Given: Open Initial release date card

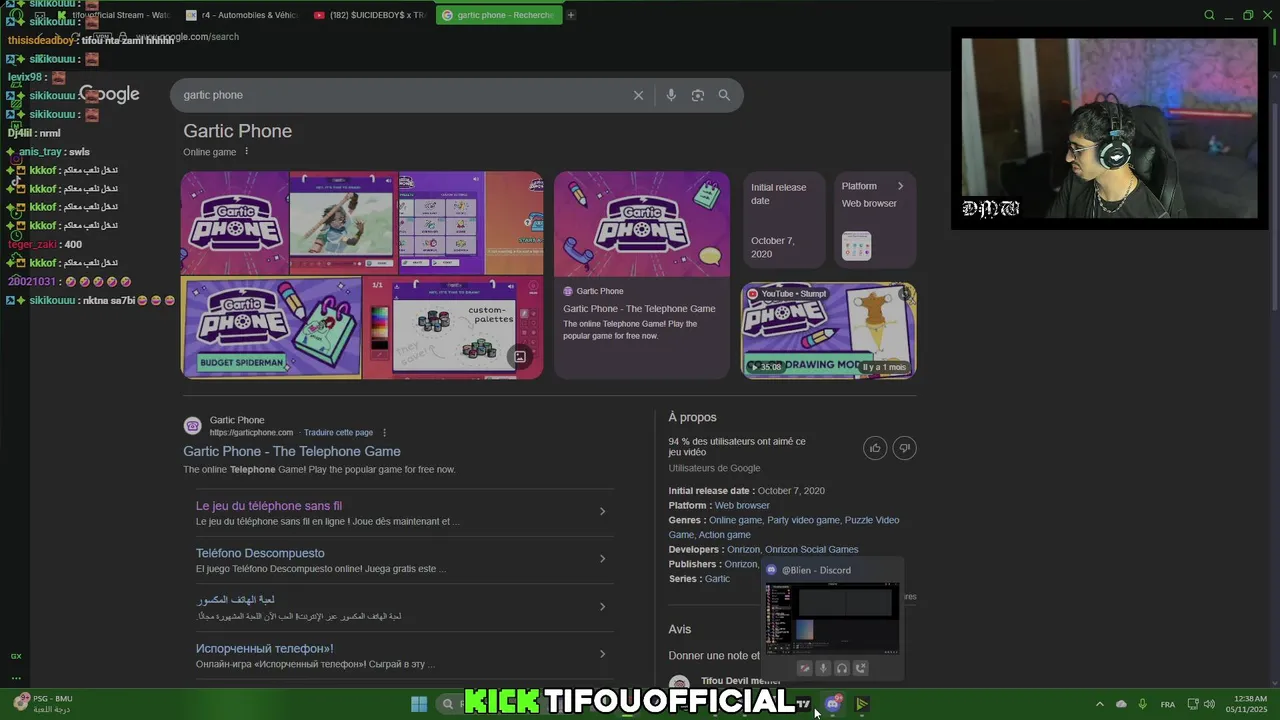Looking at the screenshot, I should [x=782, y=220].
